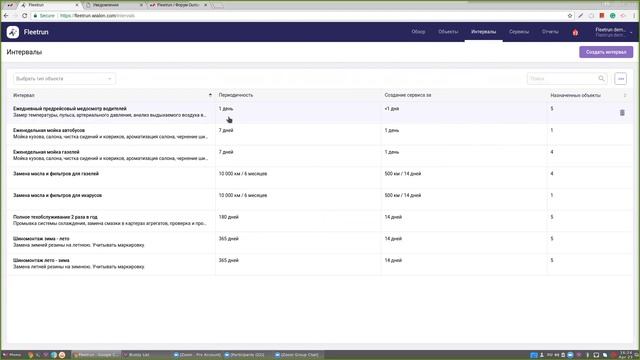Open Еженедельная мойка автобусов interval

(49, 130)
